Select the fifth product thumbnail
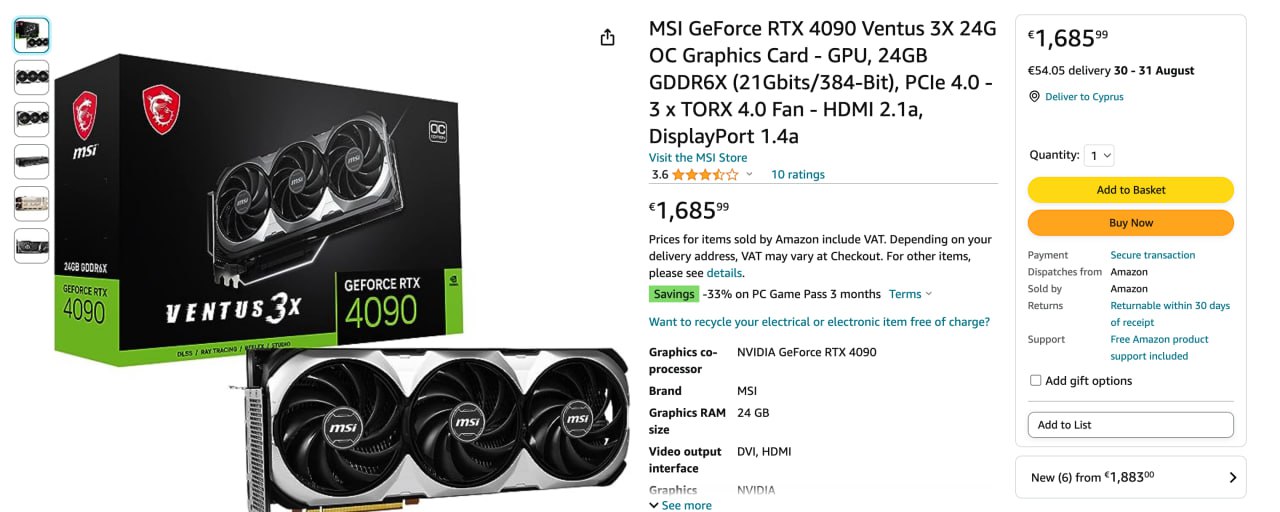The width and height of the screenshot is (1280, 512). (31, 203)
